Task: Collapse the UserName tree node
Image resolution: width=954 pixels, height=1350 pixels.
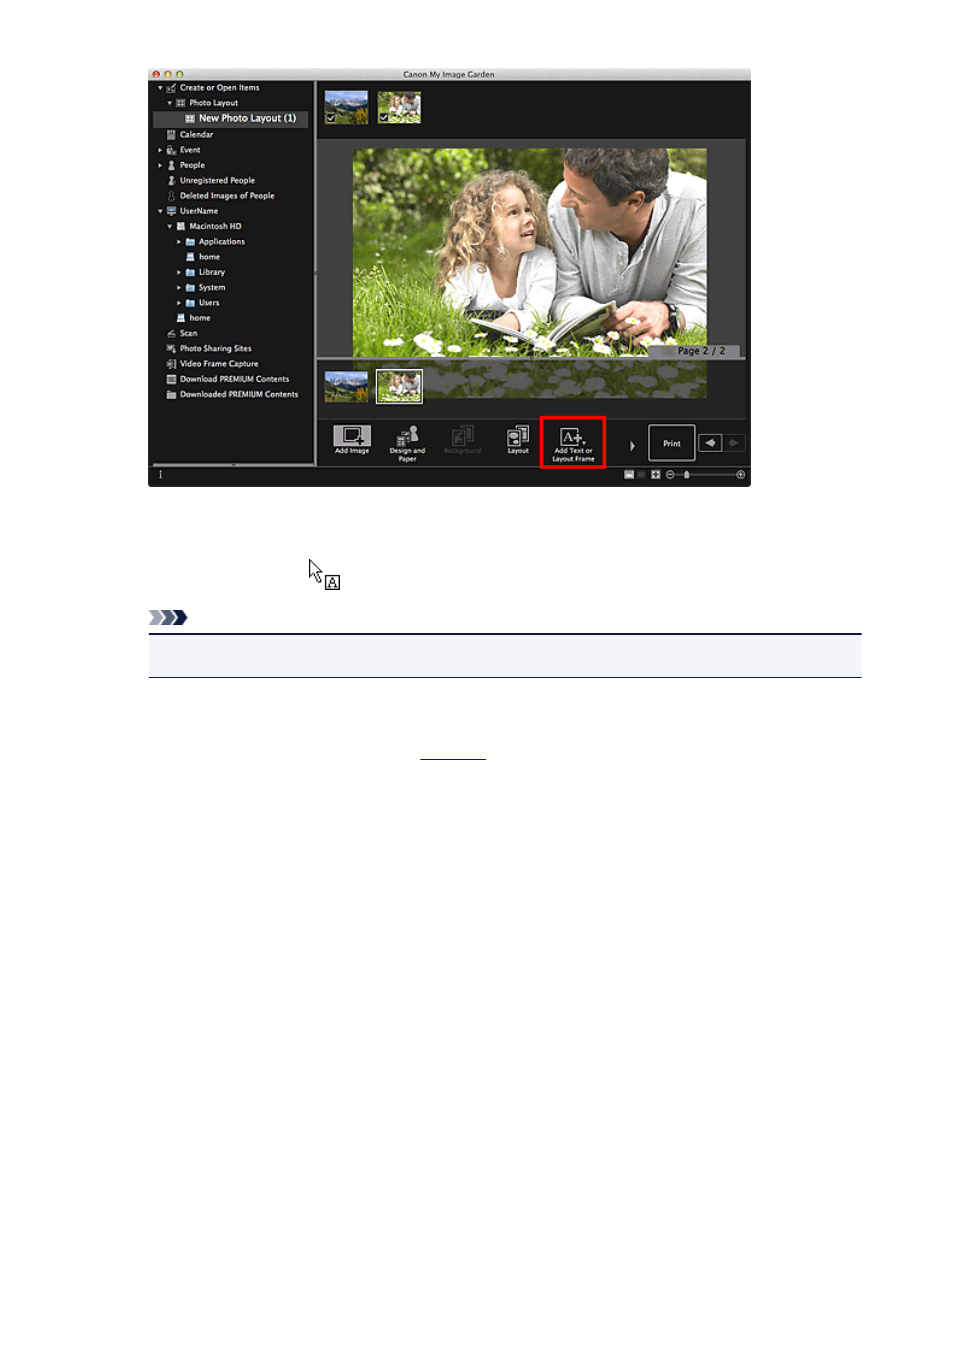Action: click(160, 211)
